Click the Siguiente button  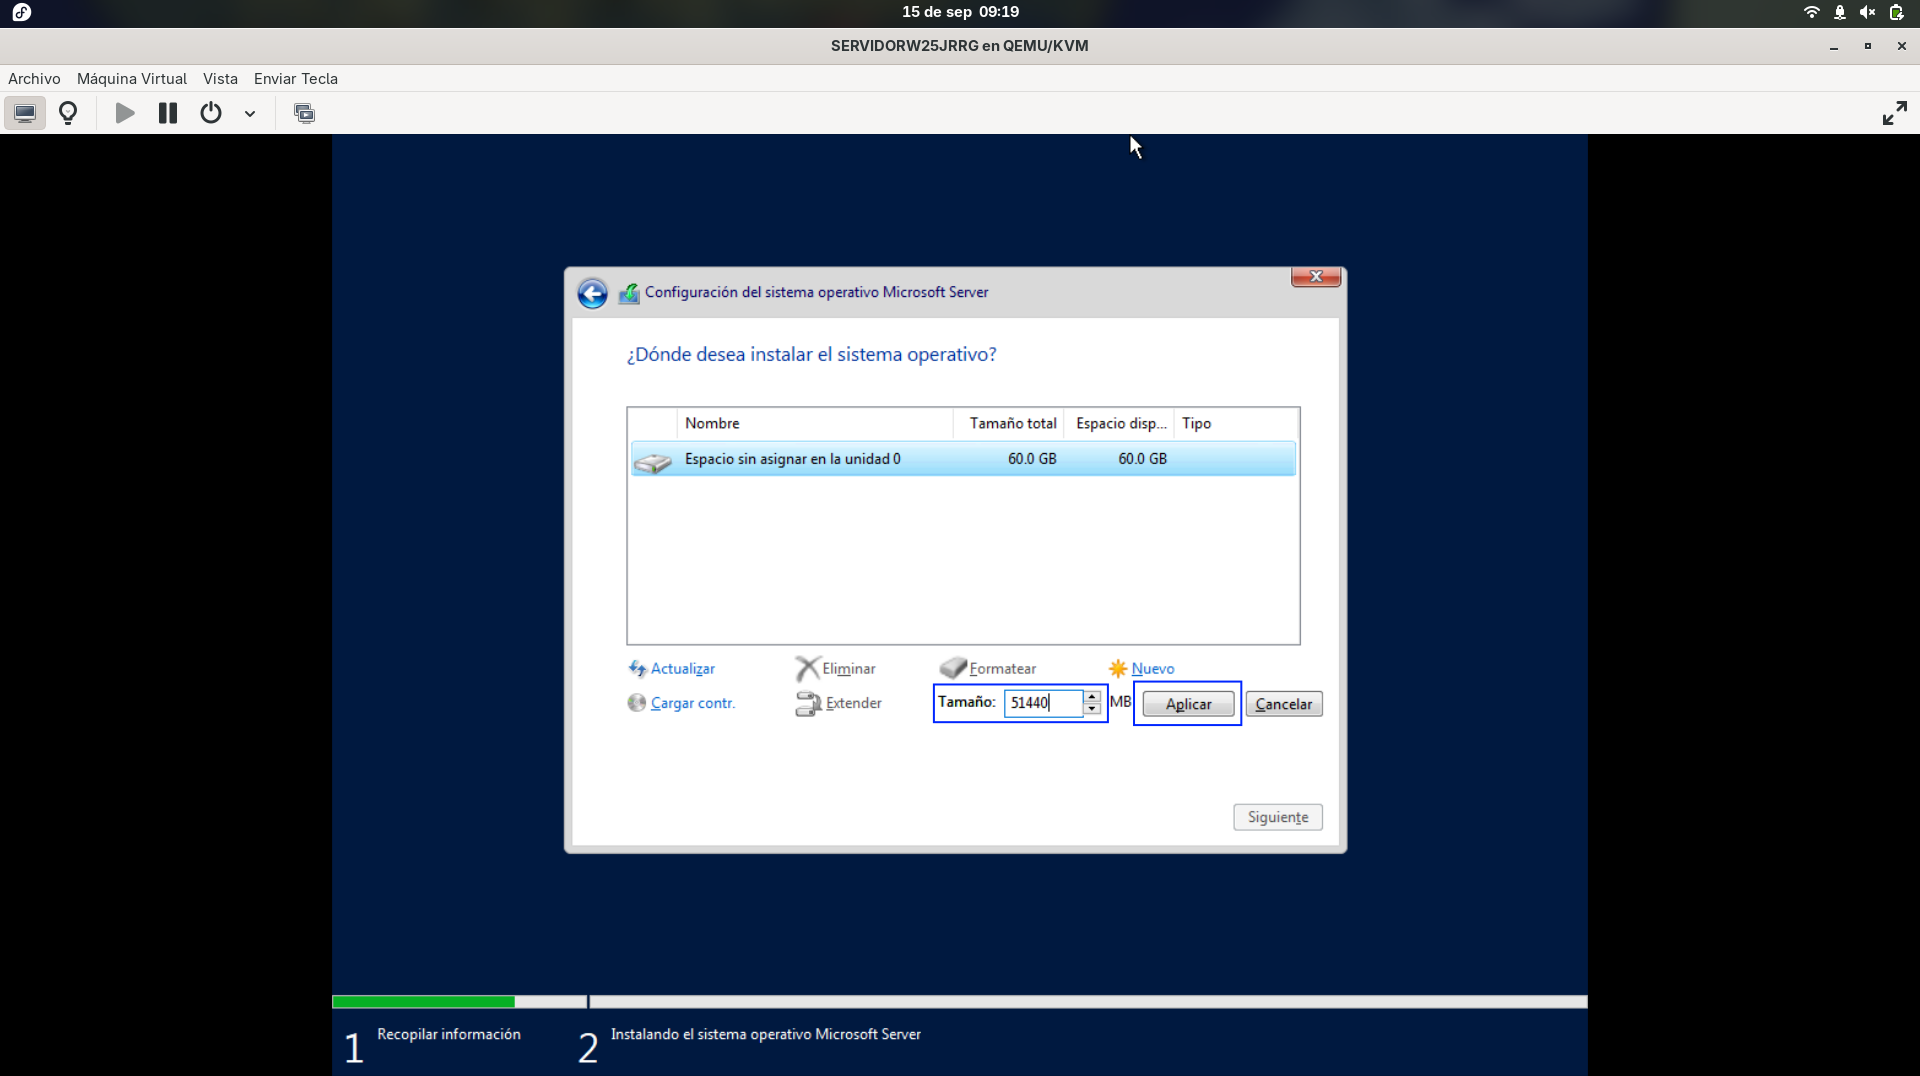[1278, 817]
